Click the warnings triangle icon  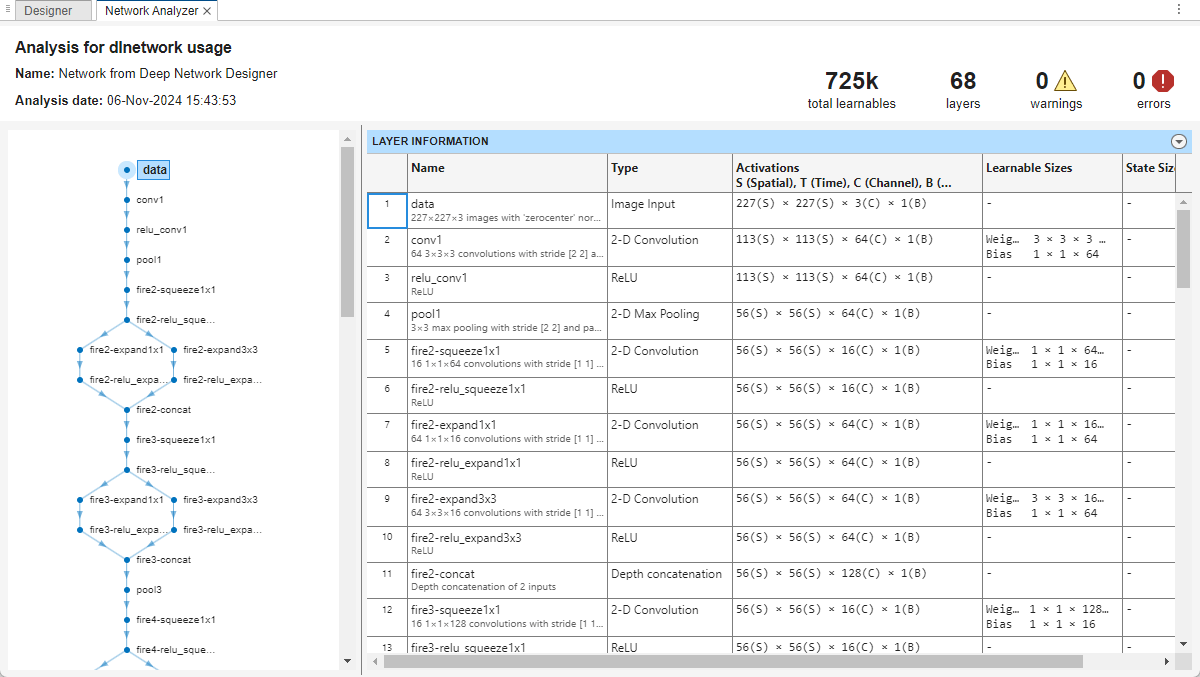(1065, 81)
